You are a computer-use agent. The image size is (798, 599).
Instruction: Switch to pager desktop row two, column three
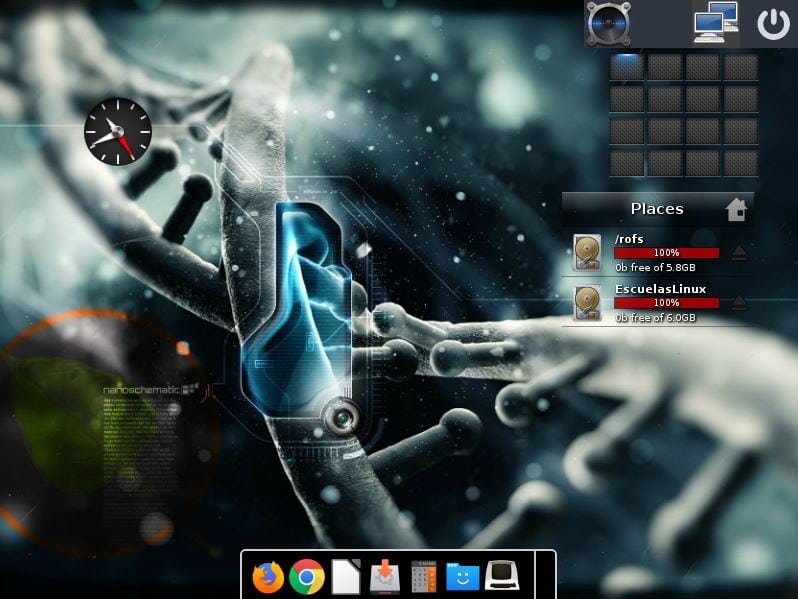click(703, 99)
